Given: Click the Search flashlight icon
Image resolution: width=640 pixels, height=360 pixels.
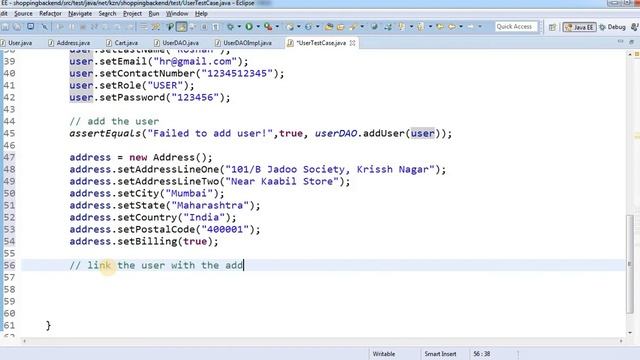Looking at the screenshot, I should click(353, 27).
